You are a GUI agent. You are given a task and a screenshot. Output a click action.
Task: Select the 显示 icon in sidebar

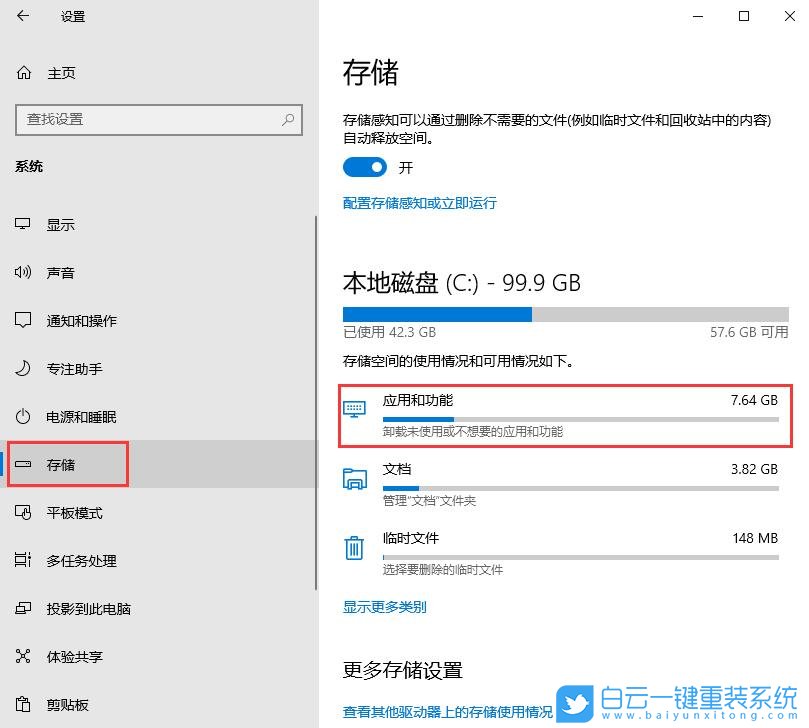click(23, 224)
